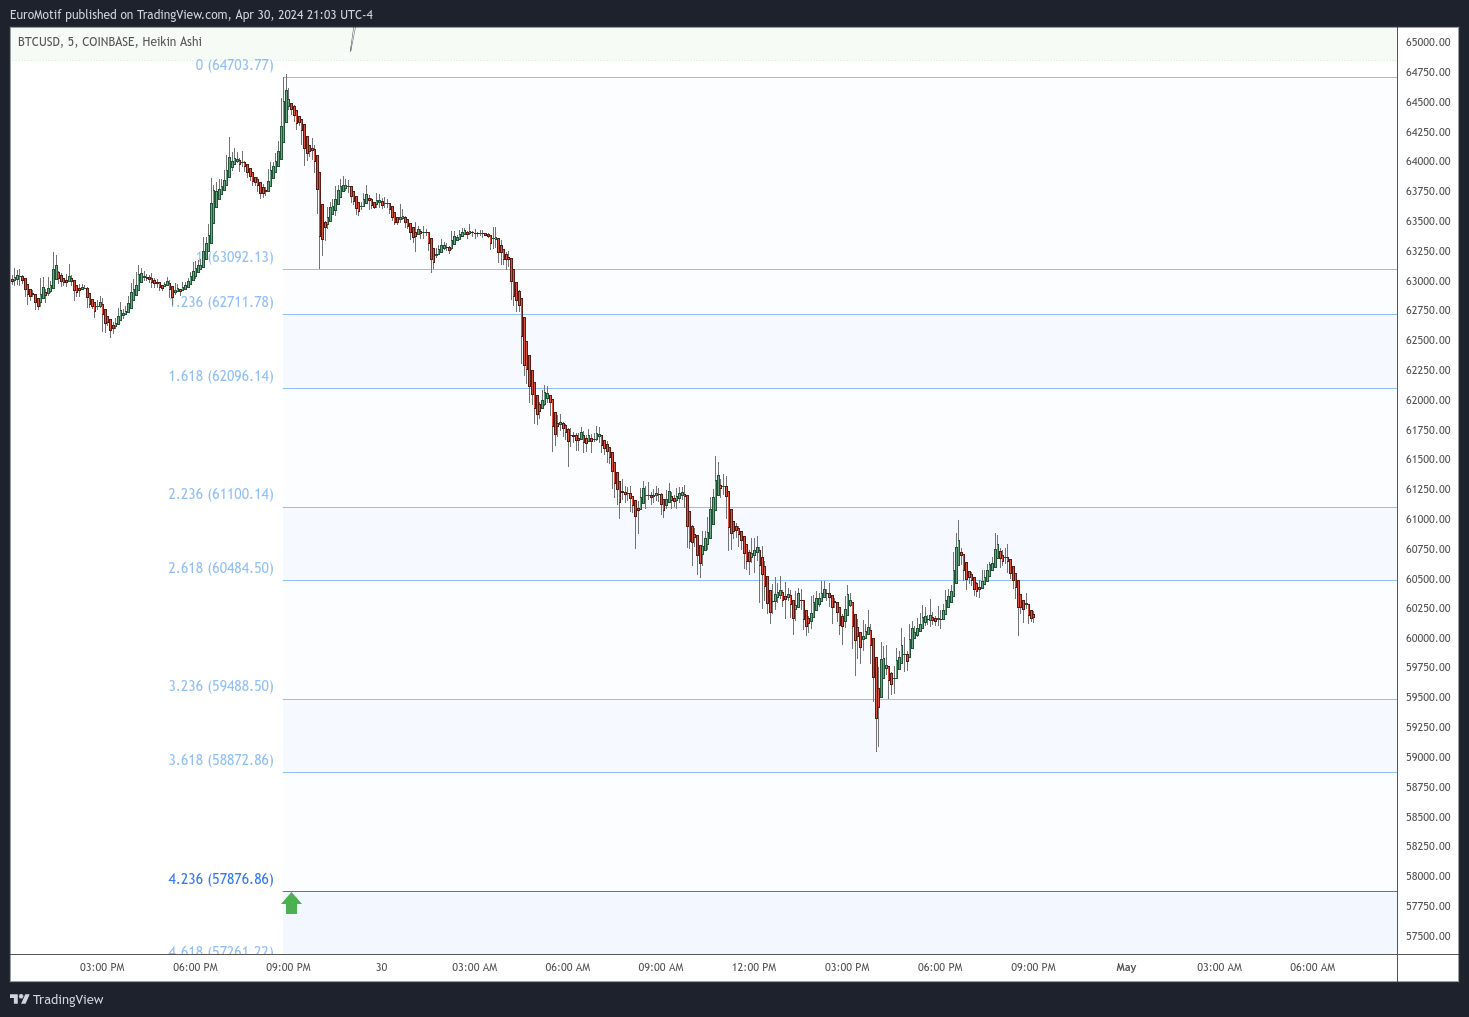This screenshot has width=1469, height=1017.
Task: Click the 57500.00 price axis label
Action: [1428, 936]
